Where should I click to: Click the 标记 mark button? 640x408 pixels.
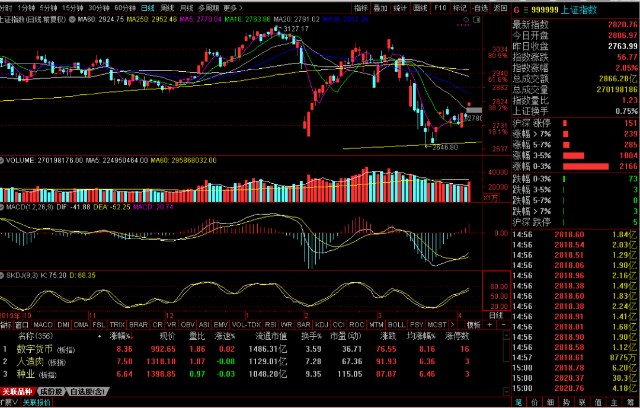[x=489, y=6]
